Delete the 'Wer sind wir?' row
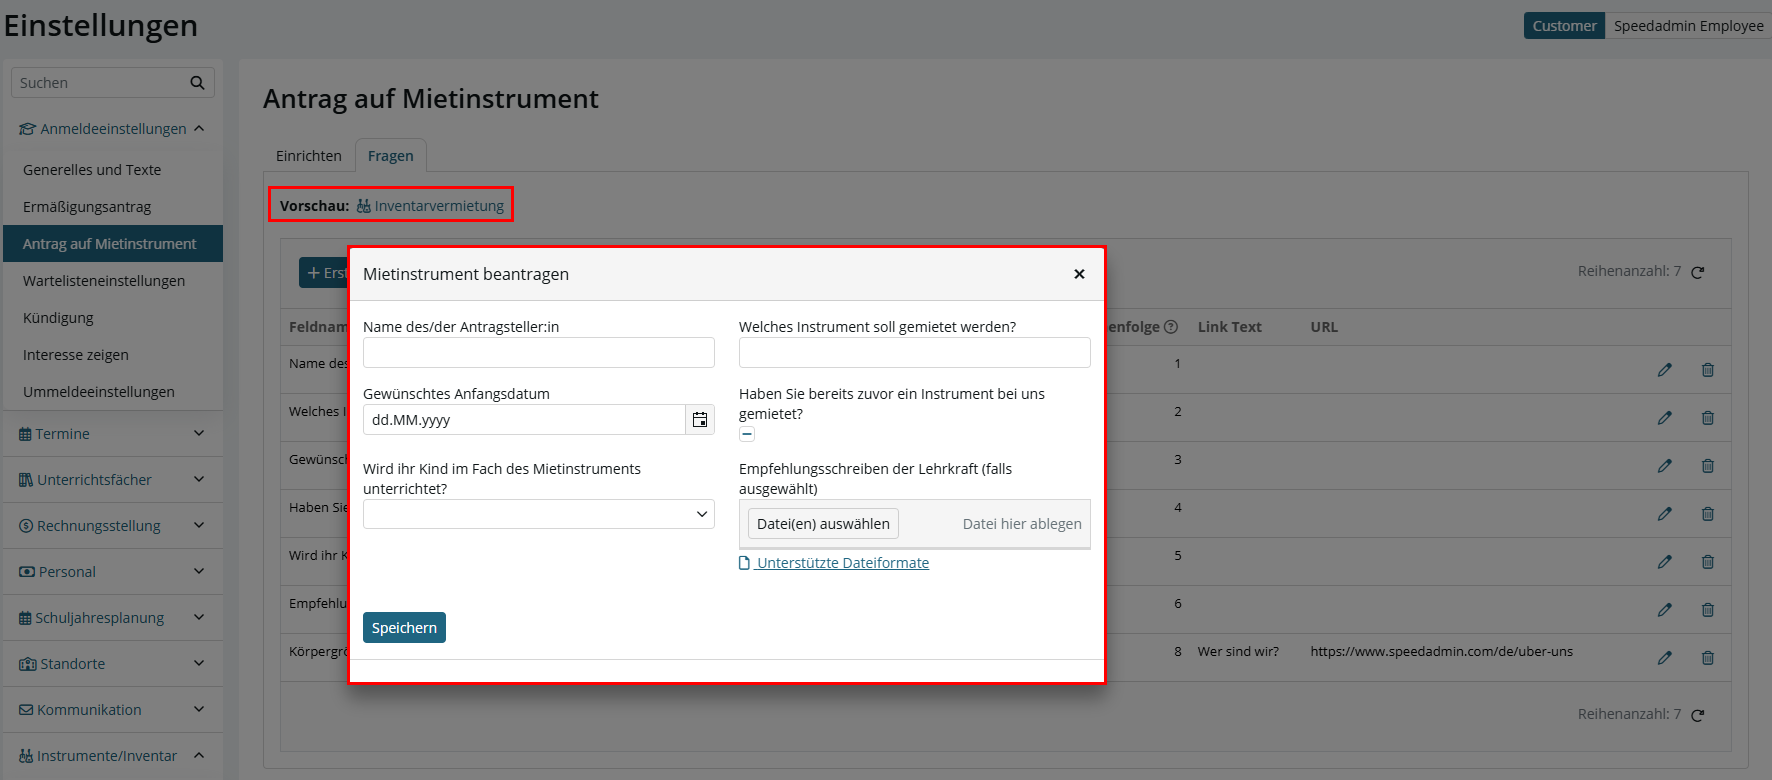 coord(1708,658)
